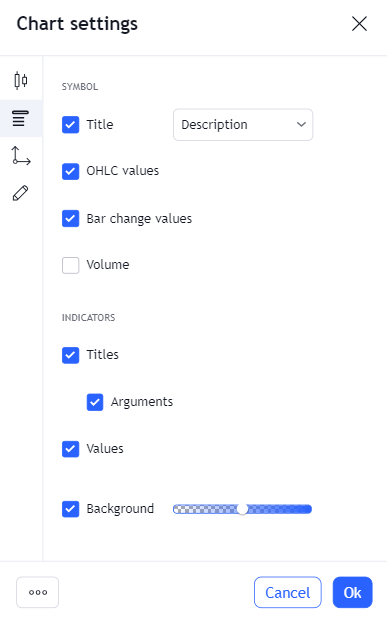Click the Cancel button
387x622 pixels.
click(288, 592)
